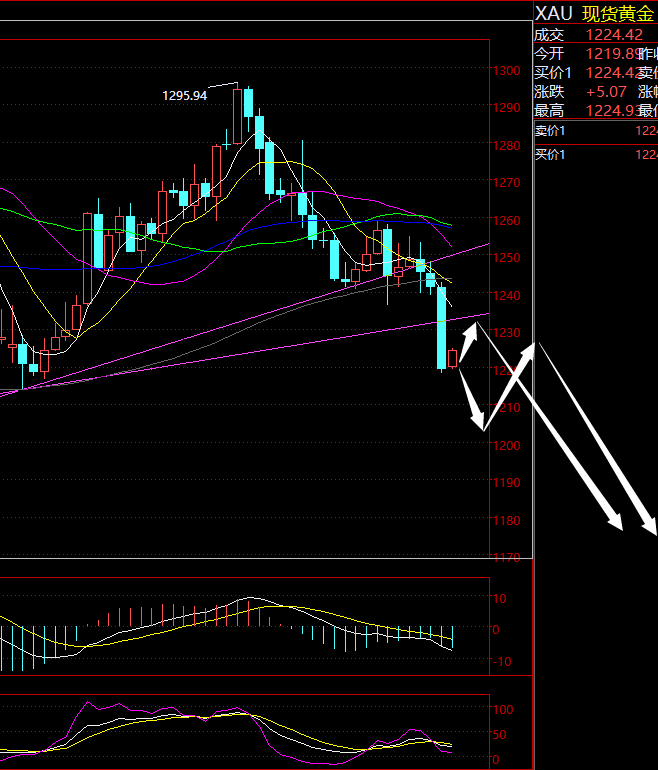Click 买价1 label next to 涨跌 block

[x=553, y=73]
